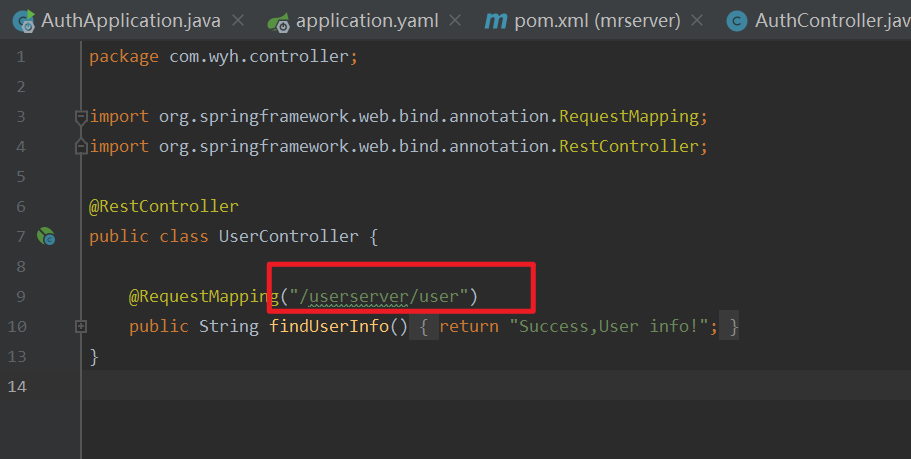The height and width of the screenshot is (459, 911).
Task: Click the findUserInfo method name
Action: point(328,327)
